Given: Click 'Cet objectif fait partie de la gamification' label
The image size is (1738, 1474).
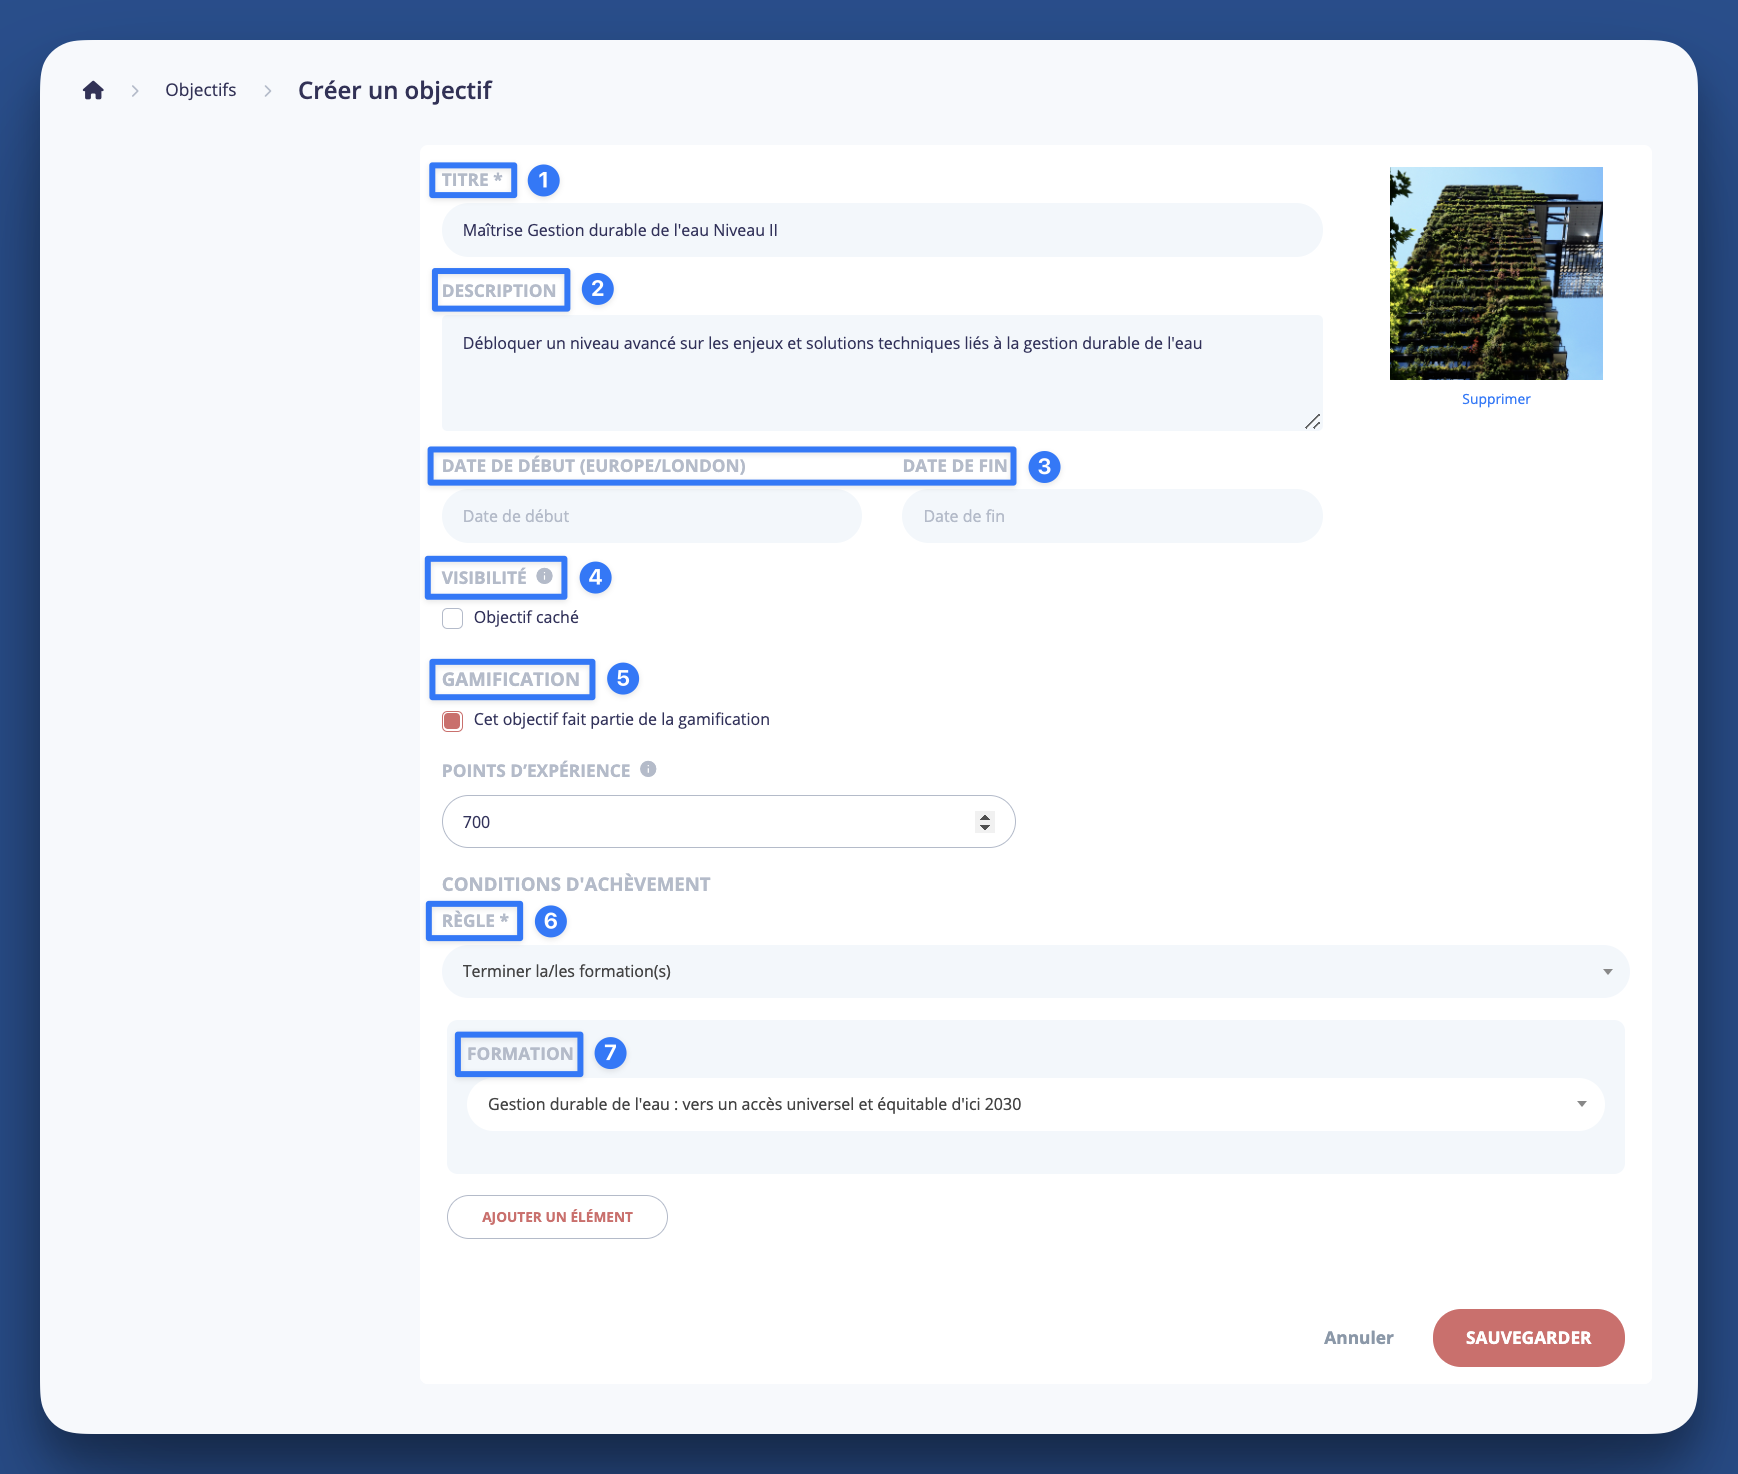Looking at the screenshot, I should pos(622,720).
